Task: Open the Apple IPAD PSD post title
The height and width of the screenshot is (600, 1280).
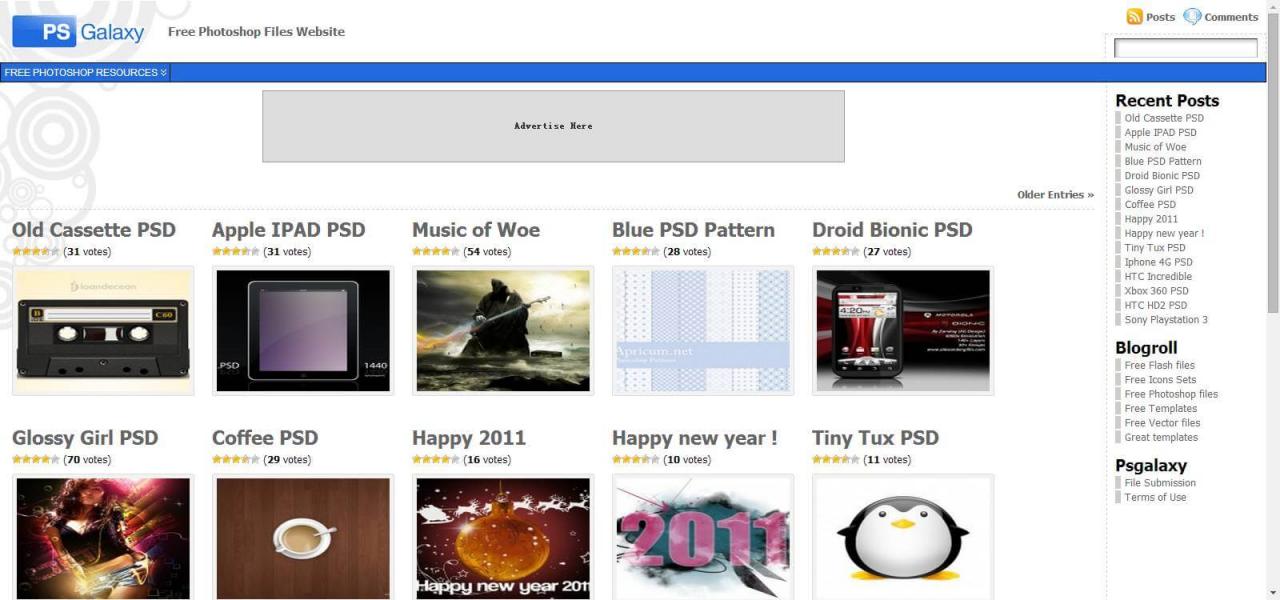Action: (288, 230)
